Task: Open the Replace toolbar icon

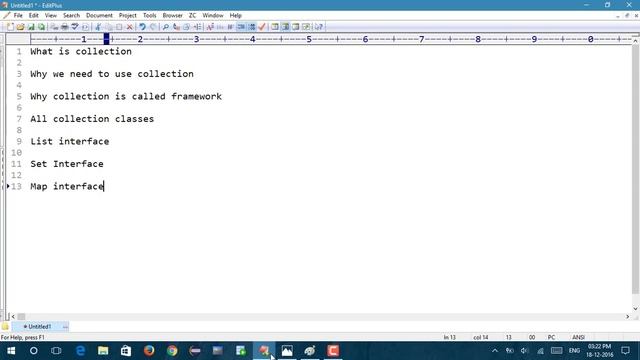Action: coord(176,27)
